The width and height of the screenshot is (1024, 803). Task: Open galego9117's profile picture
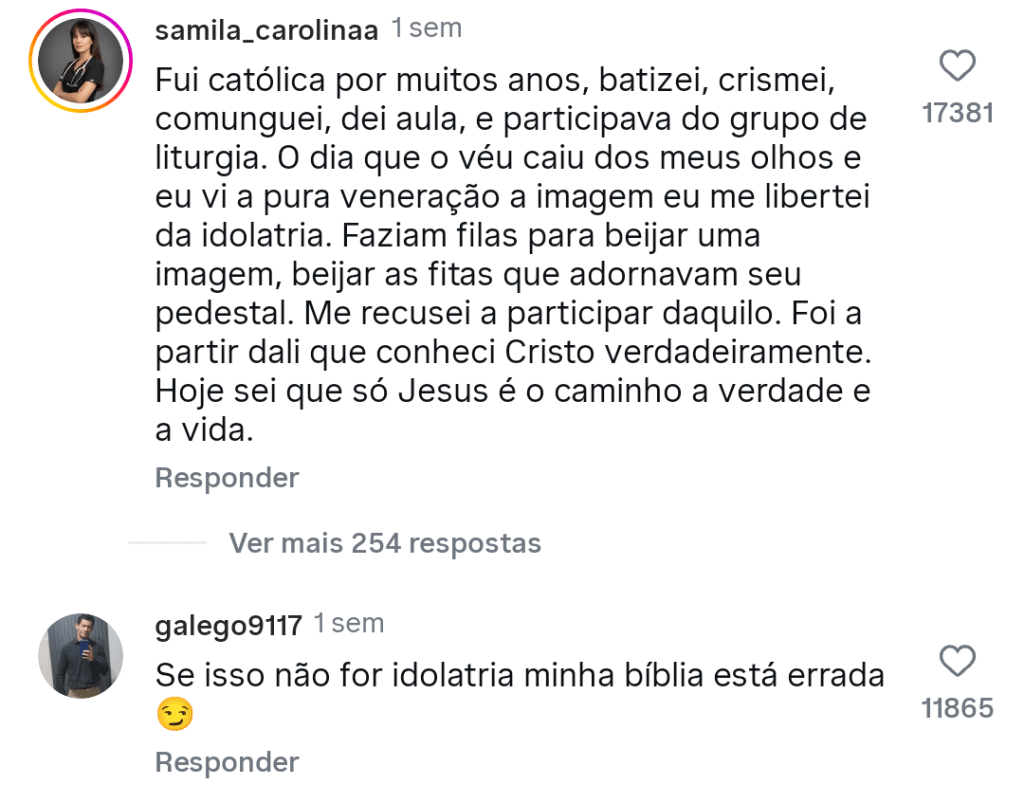(x=80, y=655)
